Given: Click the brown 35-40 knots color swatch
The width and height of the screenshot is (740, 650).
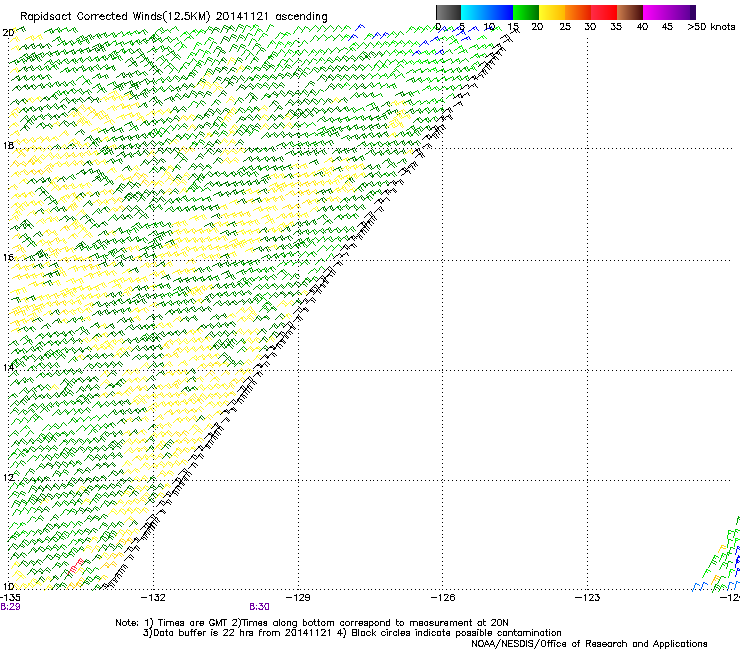Looking at the screenshot, I should (630, 12).
